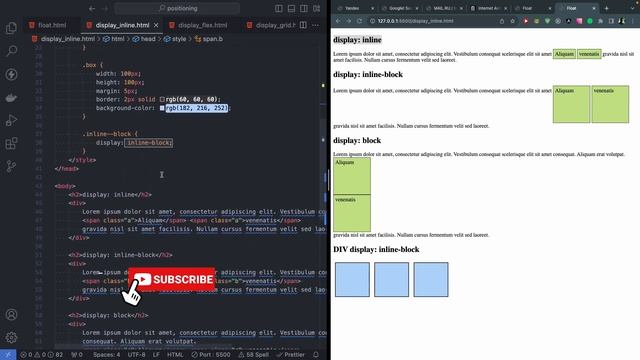Open the Manage gear icon
This screenshot has height=360, width=640.
tap(11, 338)
